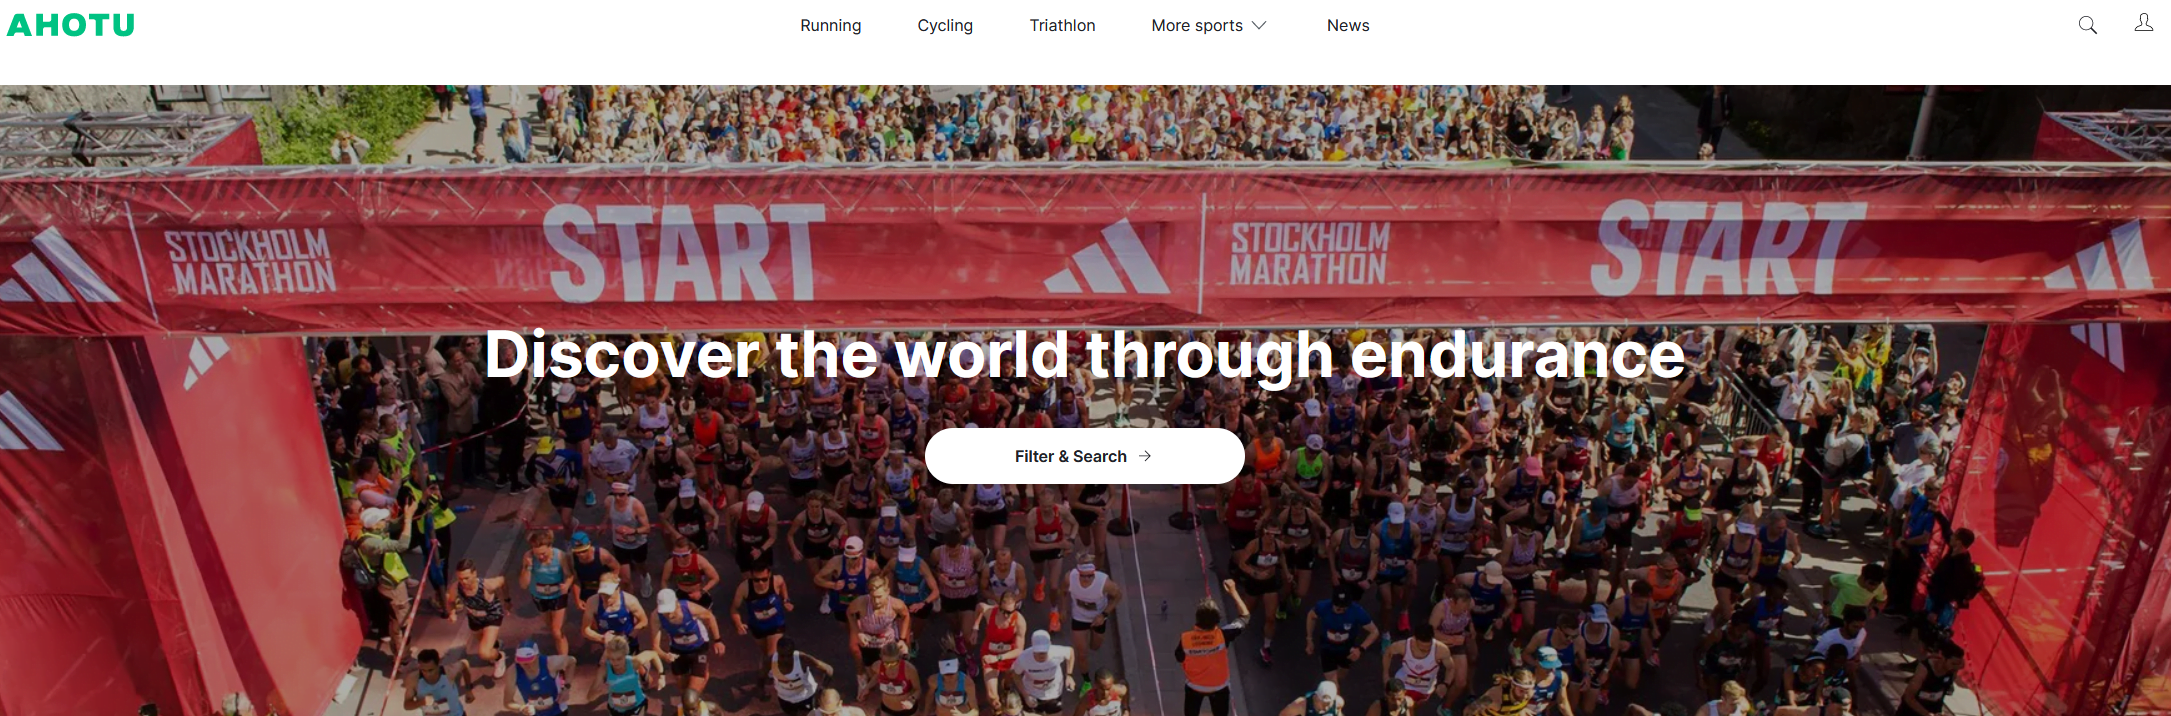This screenshot has height=716, width=2171.
Task: Click the right START sign on the banner
Action: (x=1727, y=247)
